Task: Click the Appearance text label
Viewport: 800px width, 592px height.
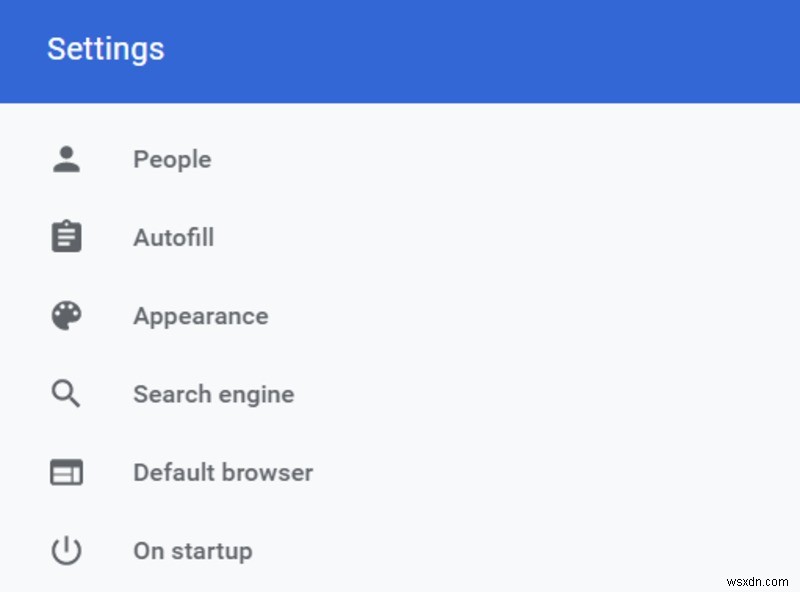Action: (x=200, y=316)
